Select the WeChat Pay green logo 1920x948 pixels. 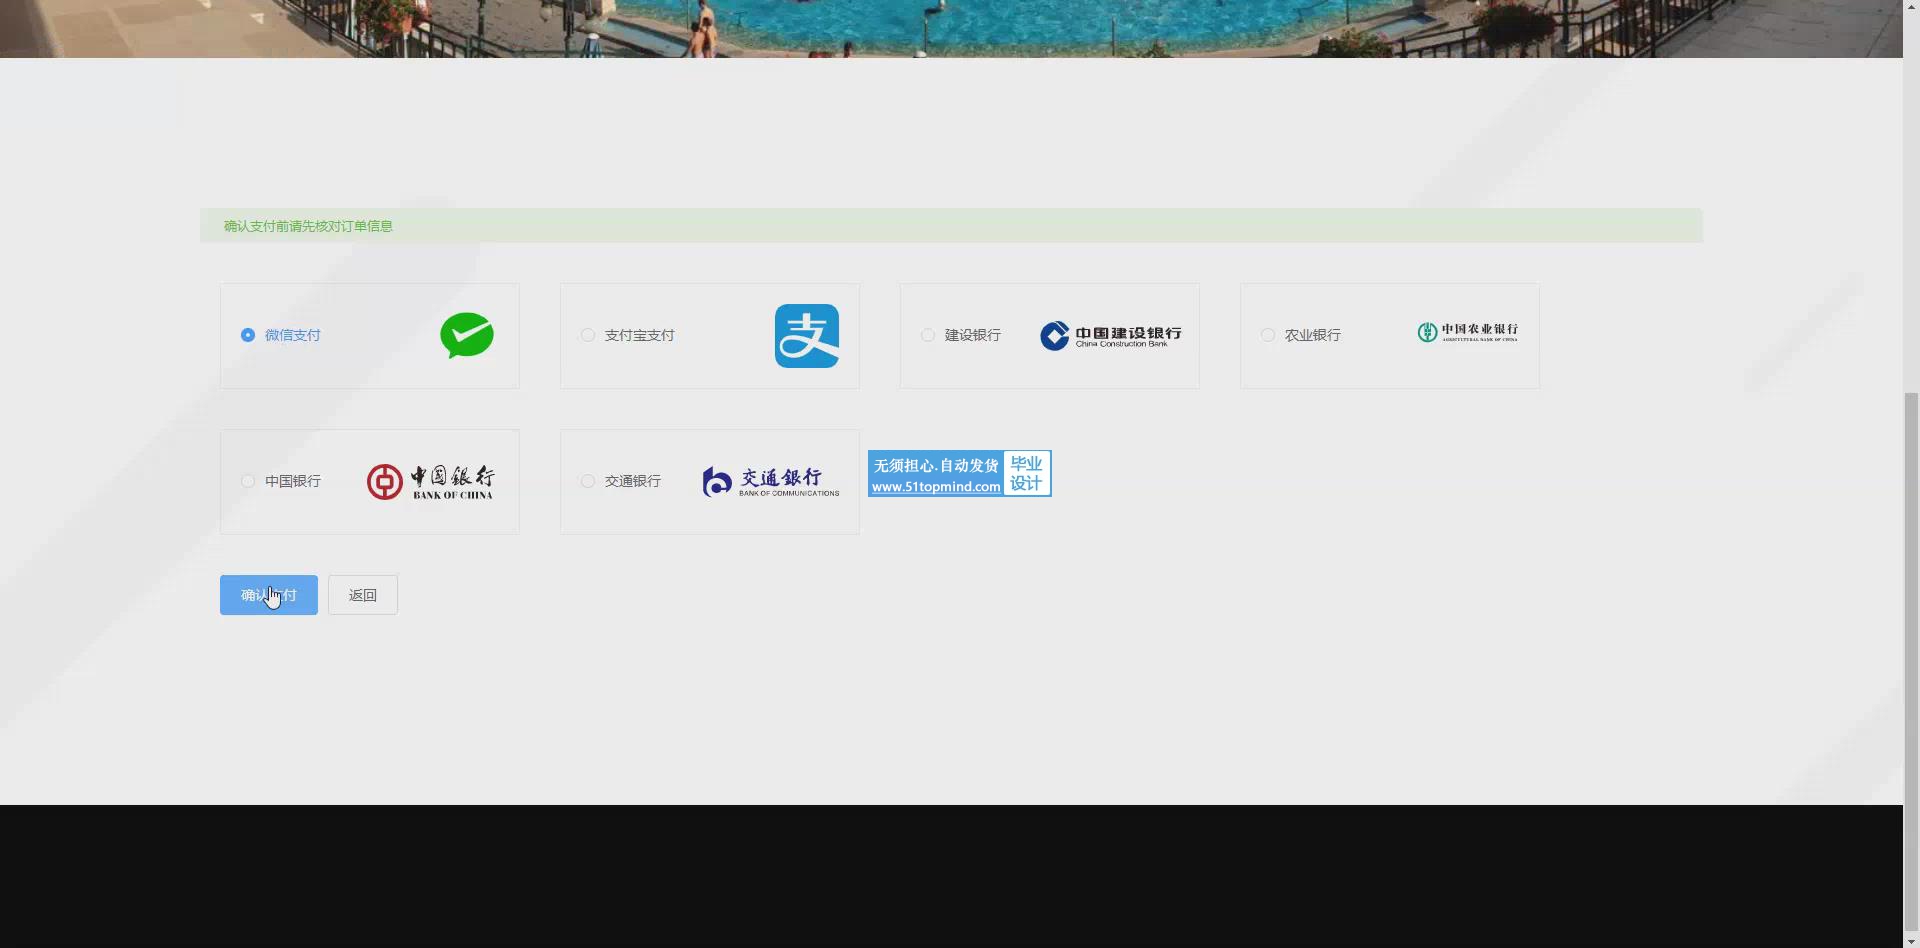click(467, 336)
